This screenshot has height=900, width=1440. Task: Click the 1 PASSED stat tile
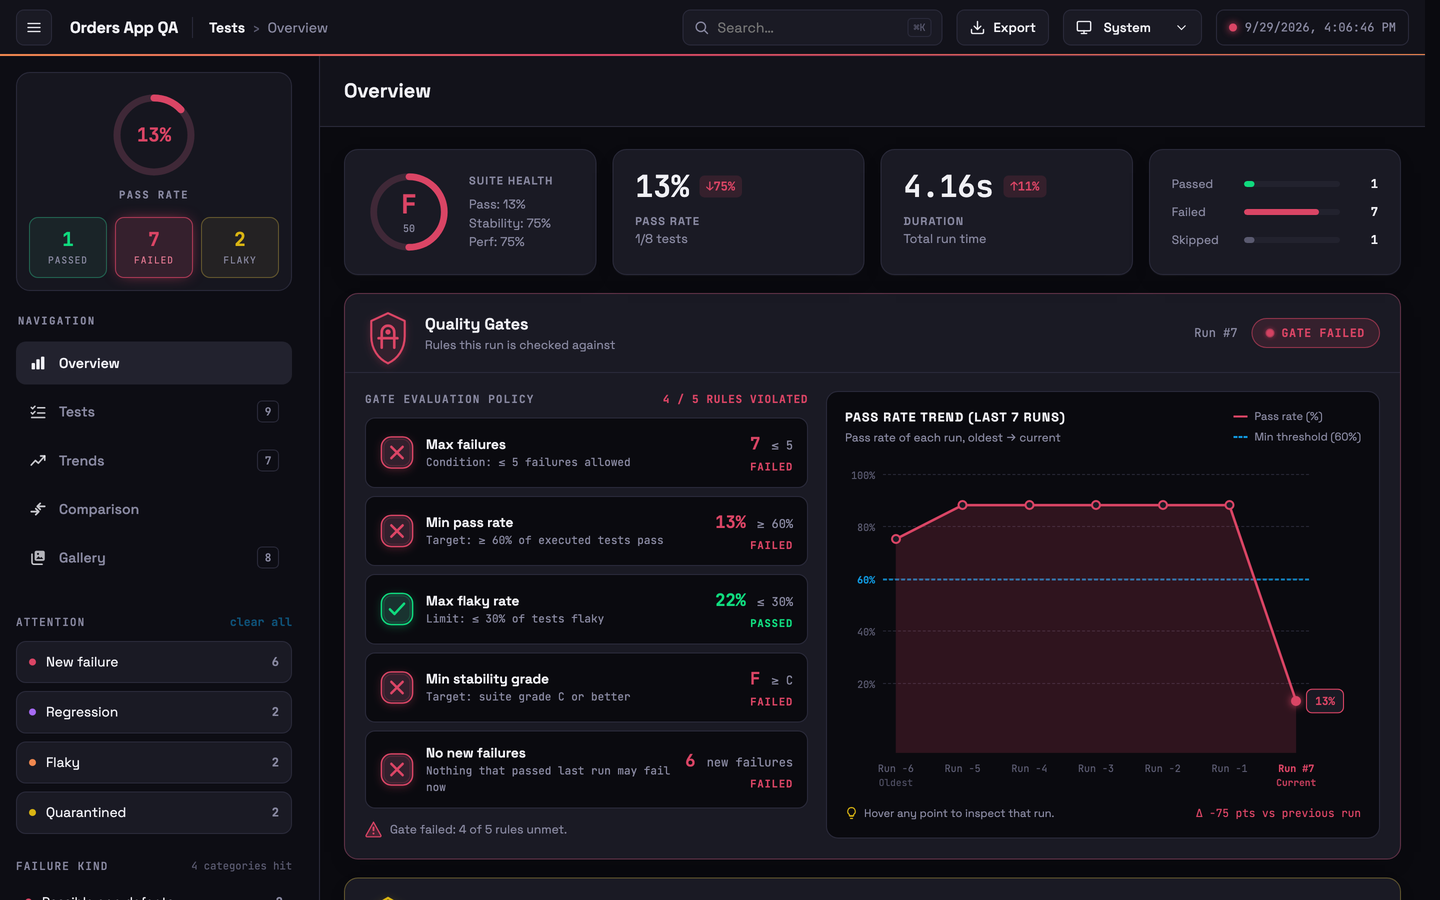tap(68, 247)
